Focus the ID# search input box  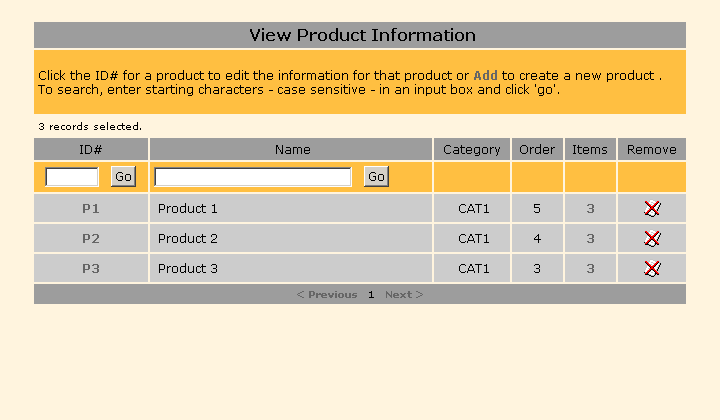coord(72,177)
